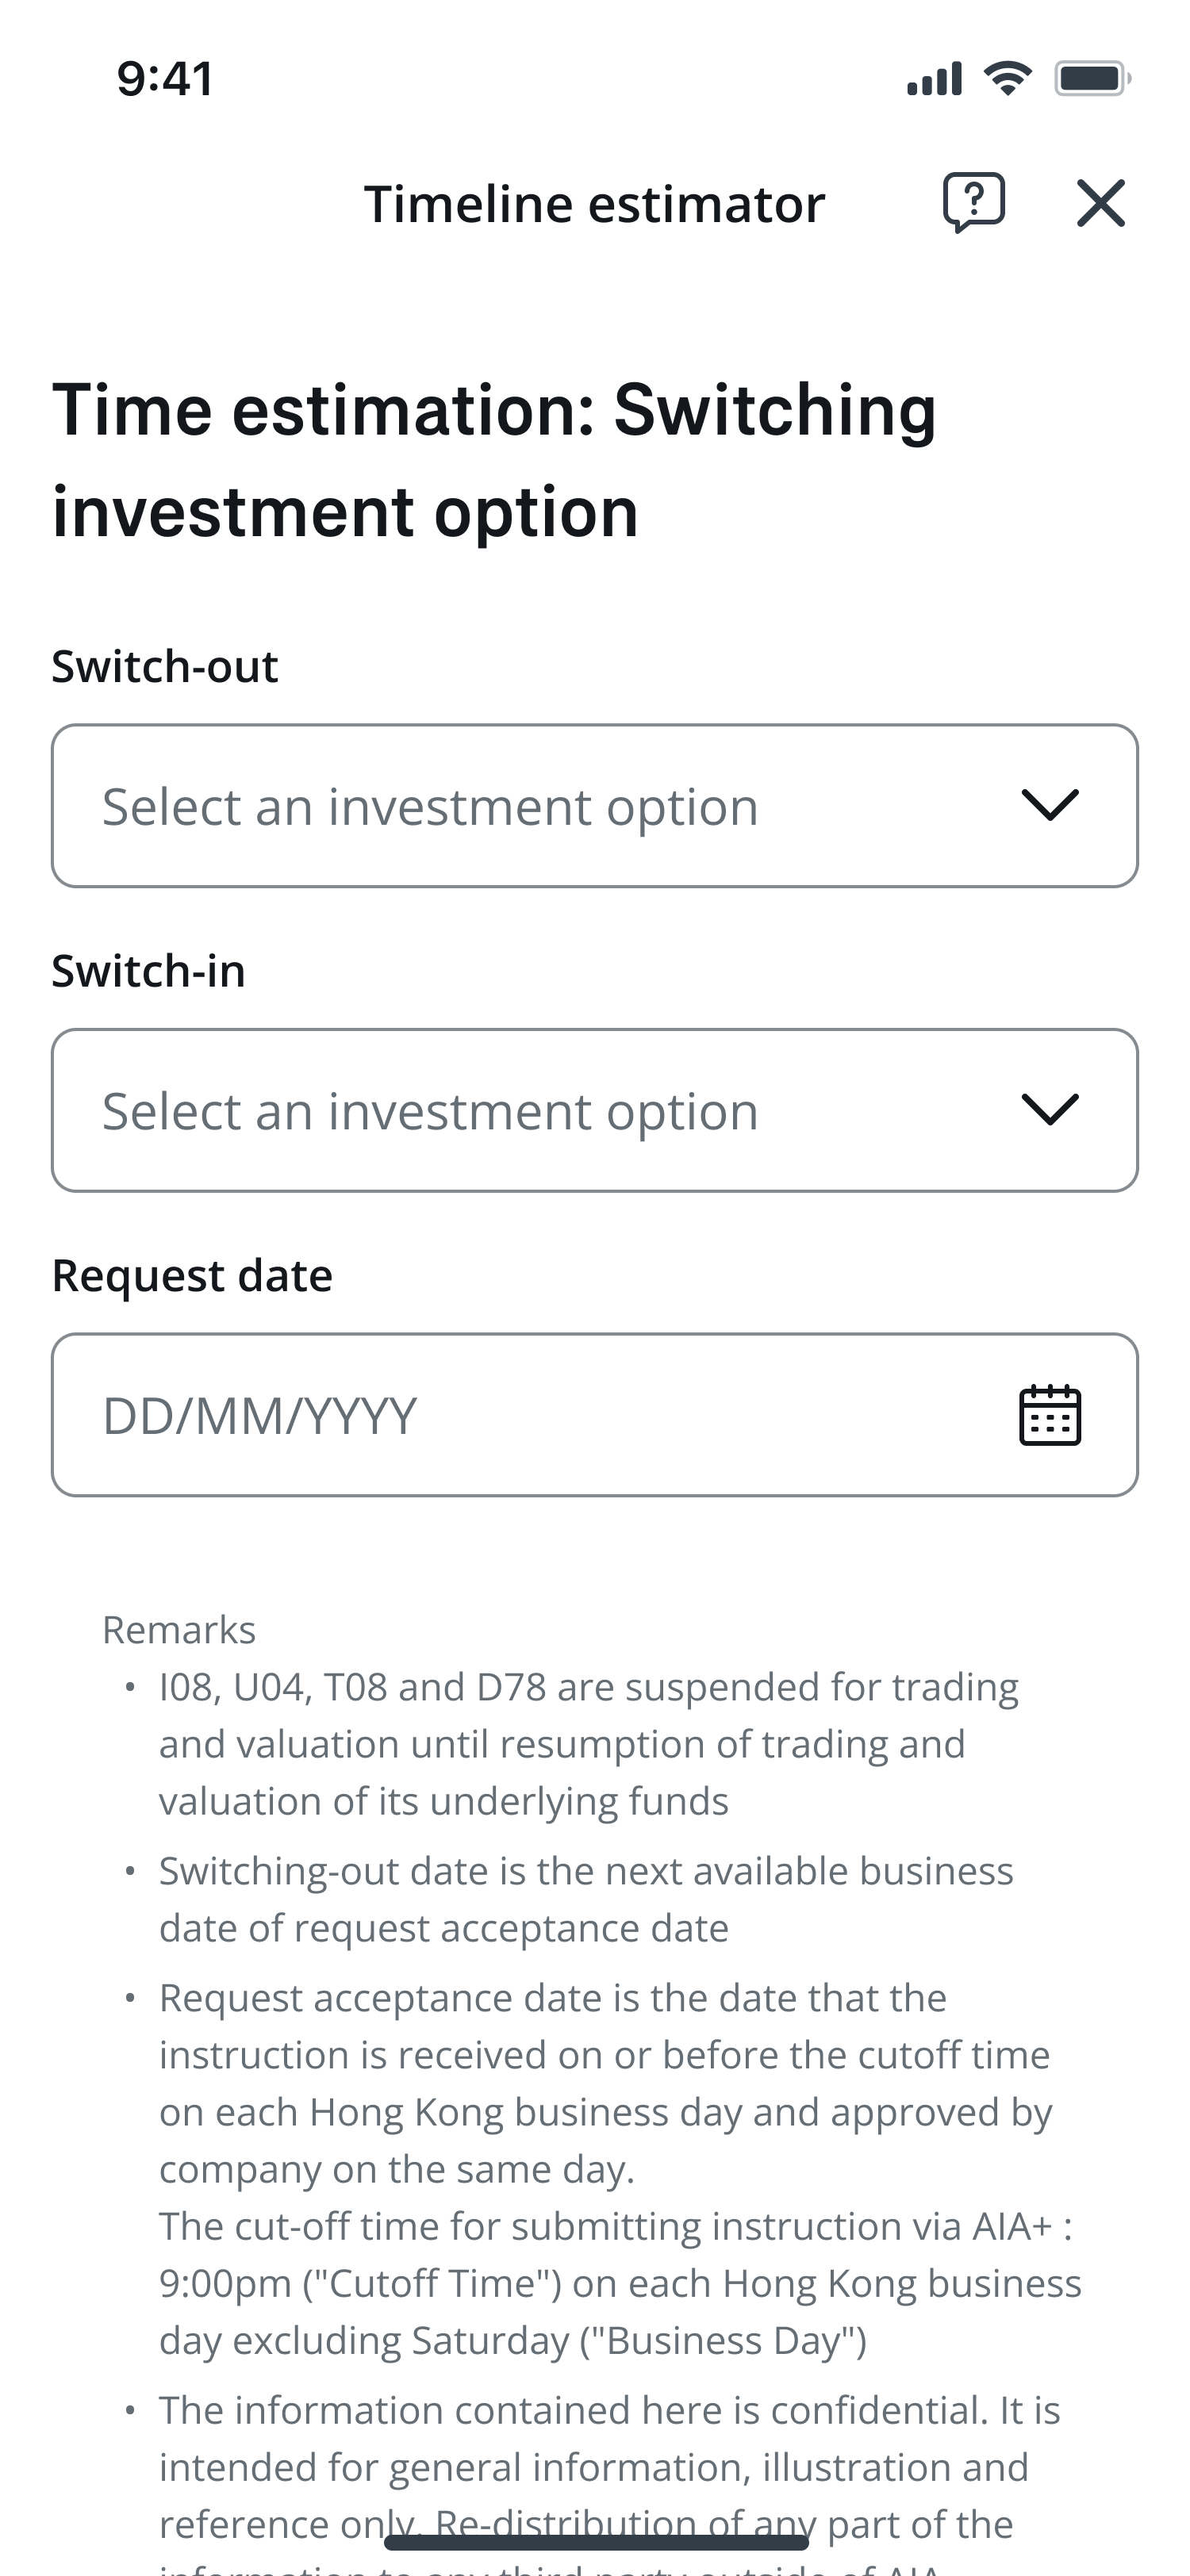
Task: Tap the 9:41 clock in the status bar
Action: 165,79
